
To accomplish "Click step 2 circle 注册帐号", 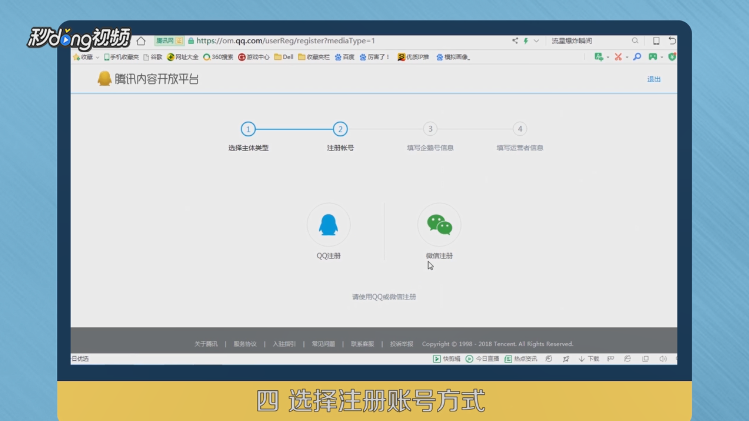I will (340, 129).
